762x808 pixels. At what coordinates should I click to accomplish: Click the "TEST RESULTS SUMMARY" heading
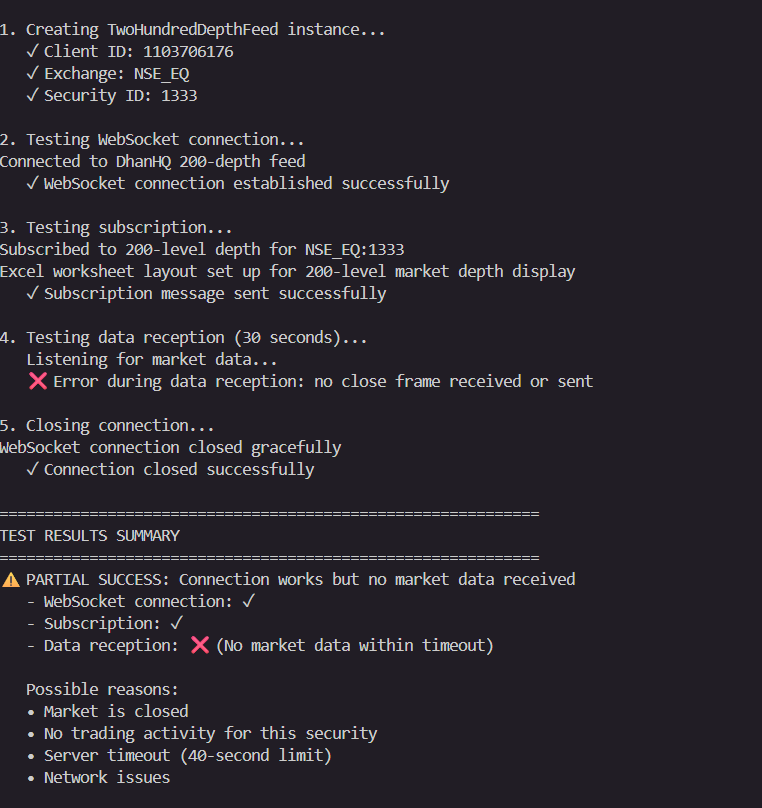tap(90, 535)
